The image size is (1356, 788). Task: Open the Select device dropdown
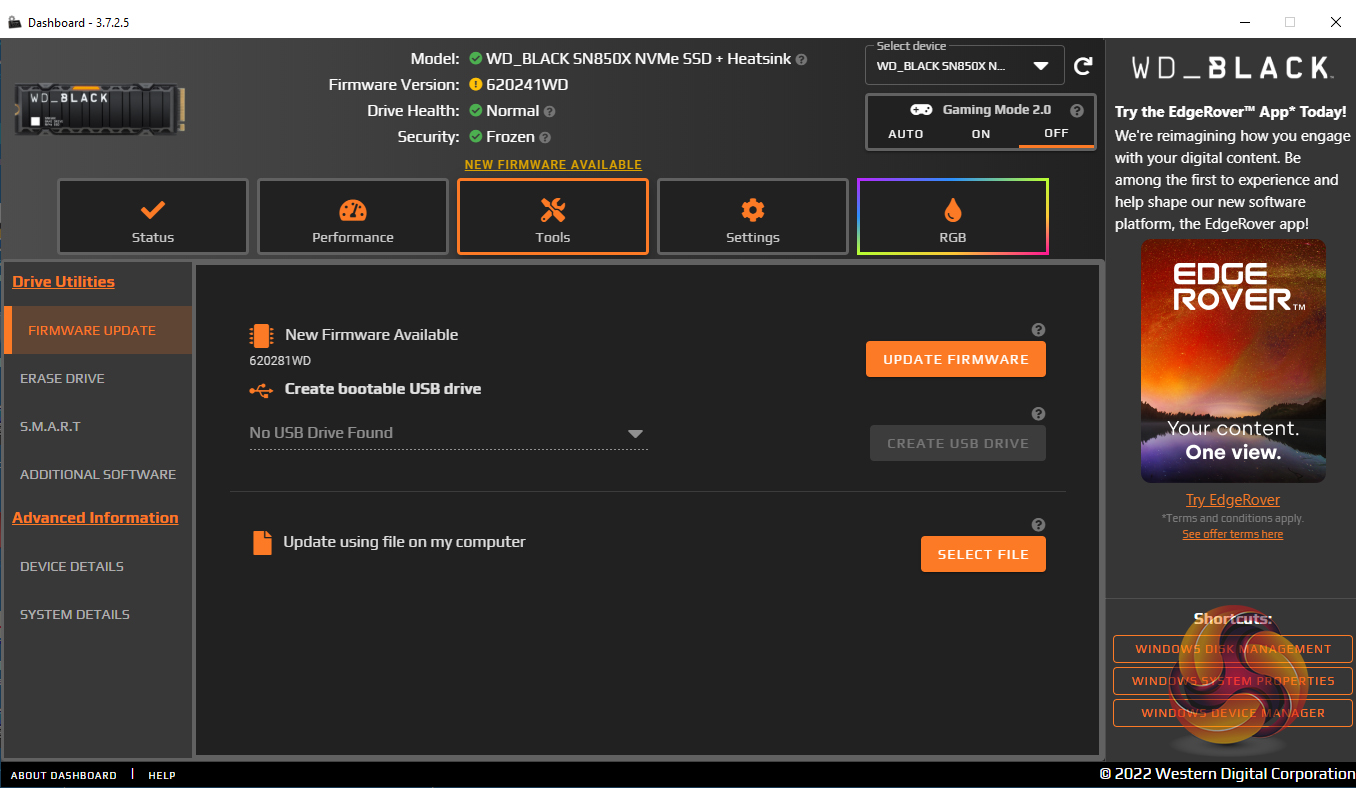(964, 66)
